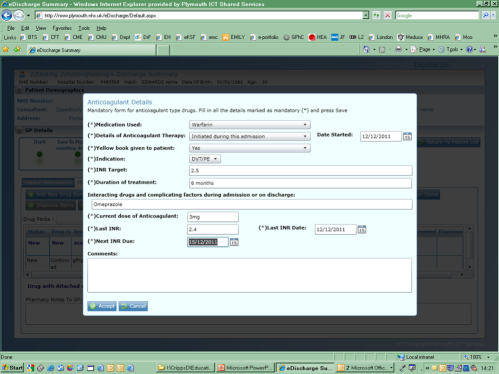Click the Current dose of Anticoagulant field
This screenshot has width=499, height=374.
(213, 217)
